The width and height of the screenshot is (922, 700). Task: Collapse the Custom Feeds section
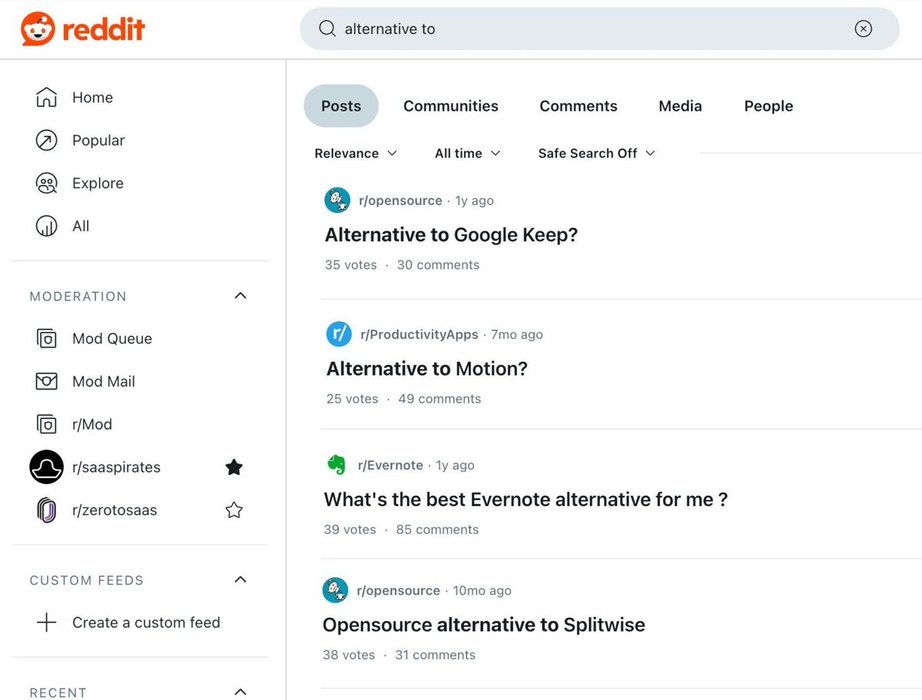point(240,580)
